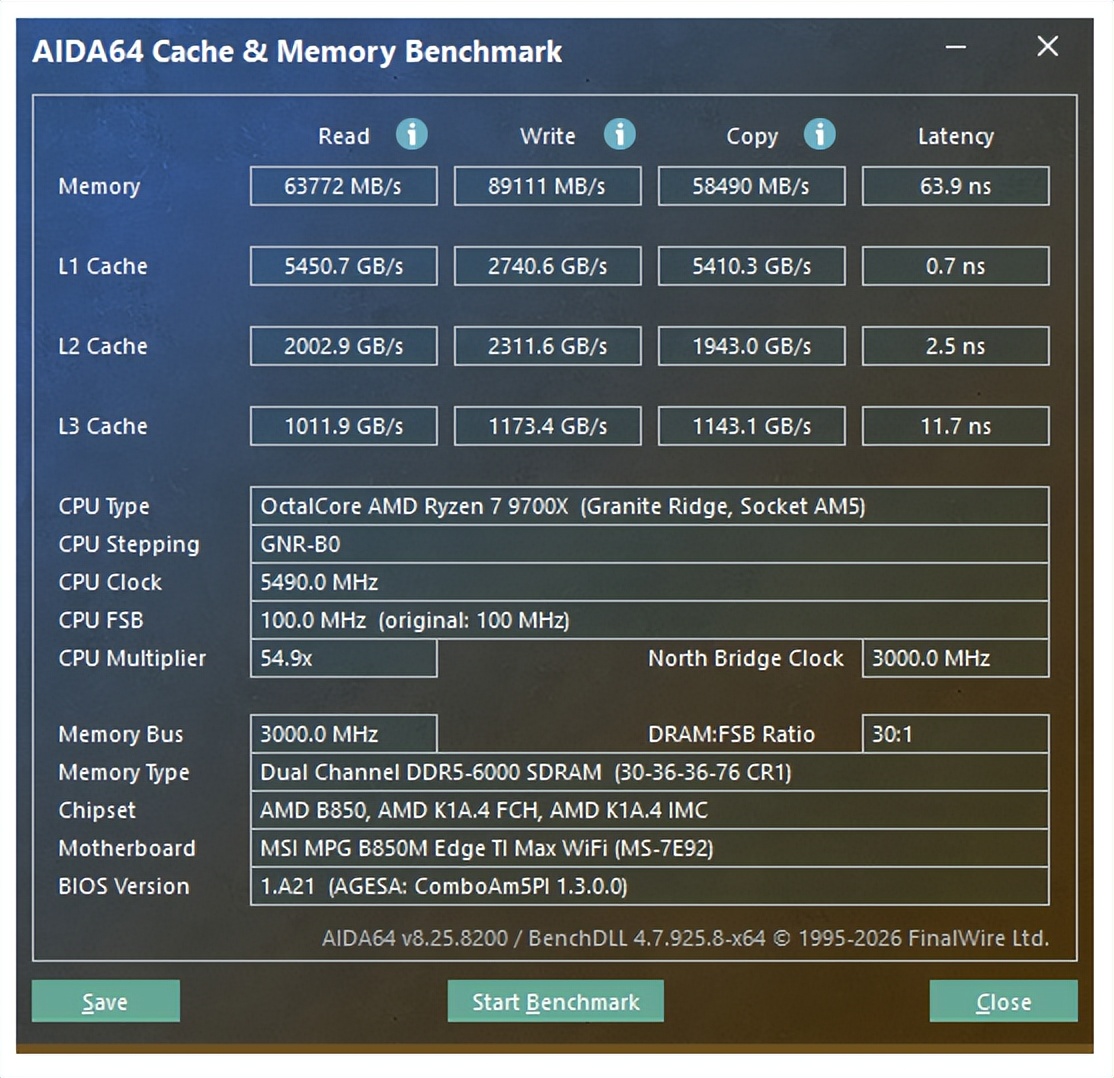Click the info icon next to Copy
The height and width of the screenshot is (1078, 1114).
click(820, 134)
